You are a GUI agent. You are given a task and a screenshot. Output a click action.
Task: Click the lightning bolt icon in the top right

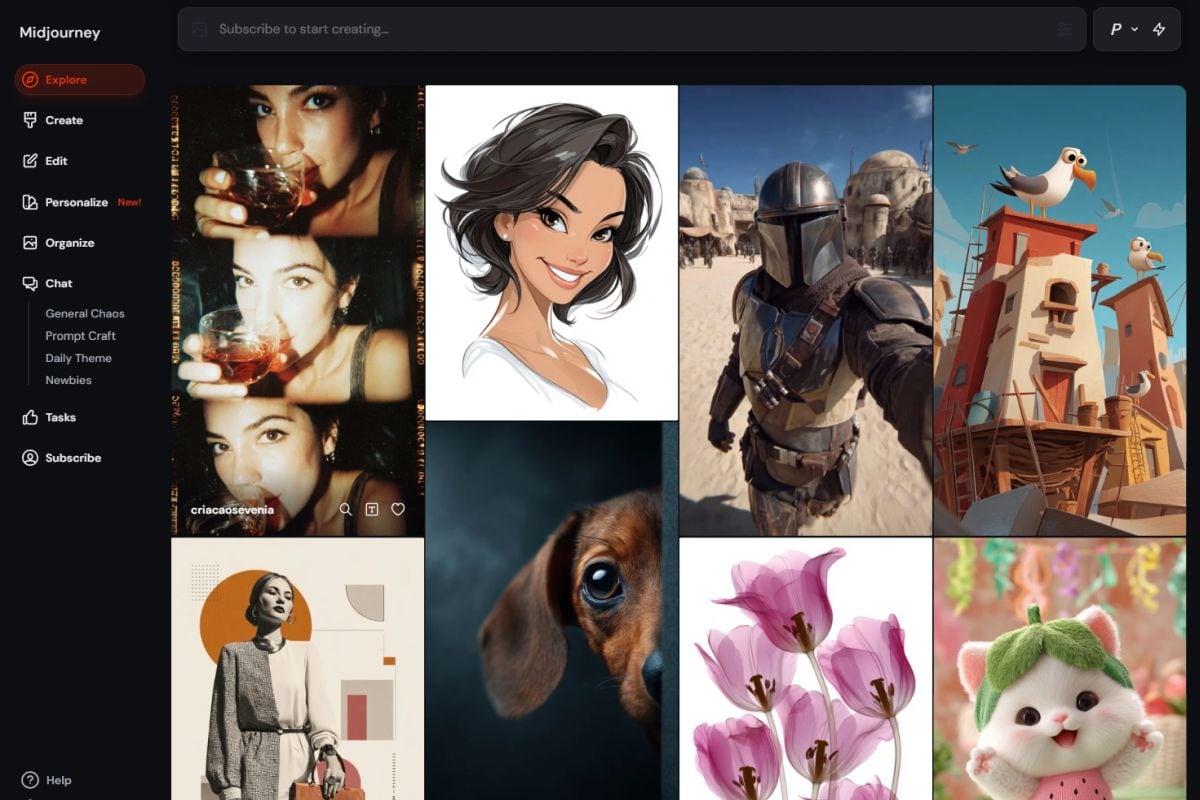(1159, 29)
